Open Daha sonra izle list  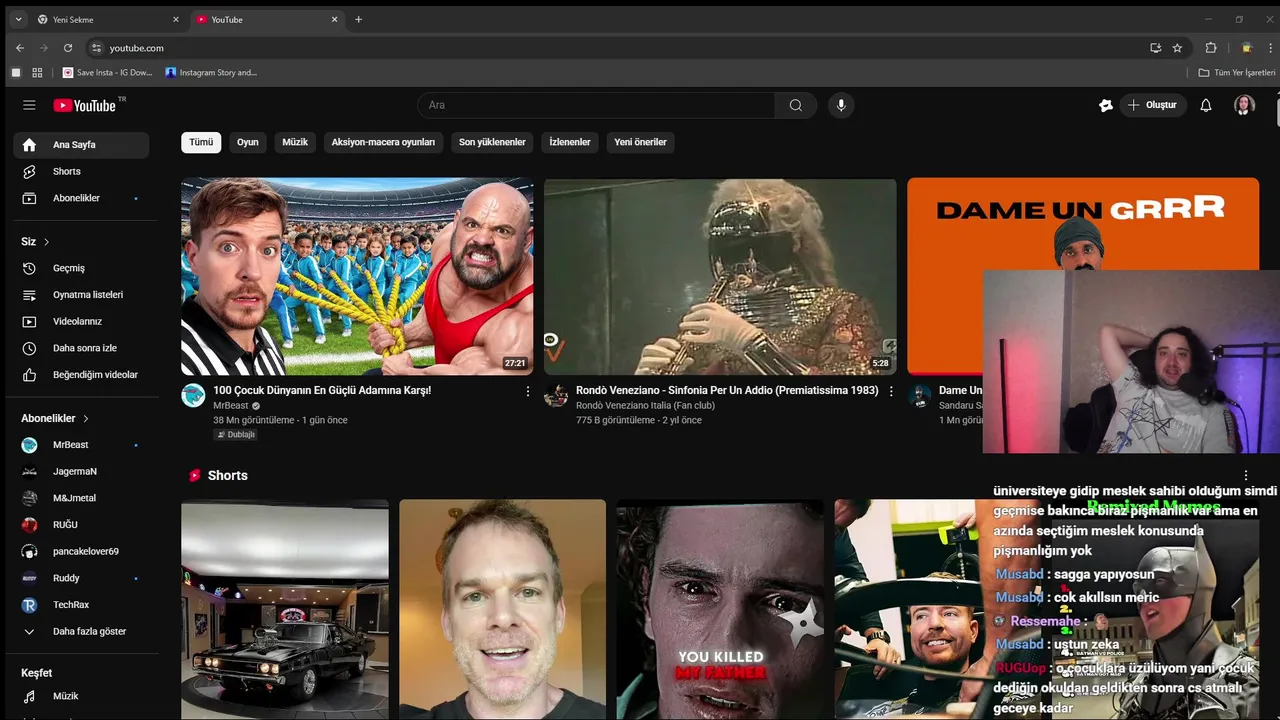coord(81,348)
